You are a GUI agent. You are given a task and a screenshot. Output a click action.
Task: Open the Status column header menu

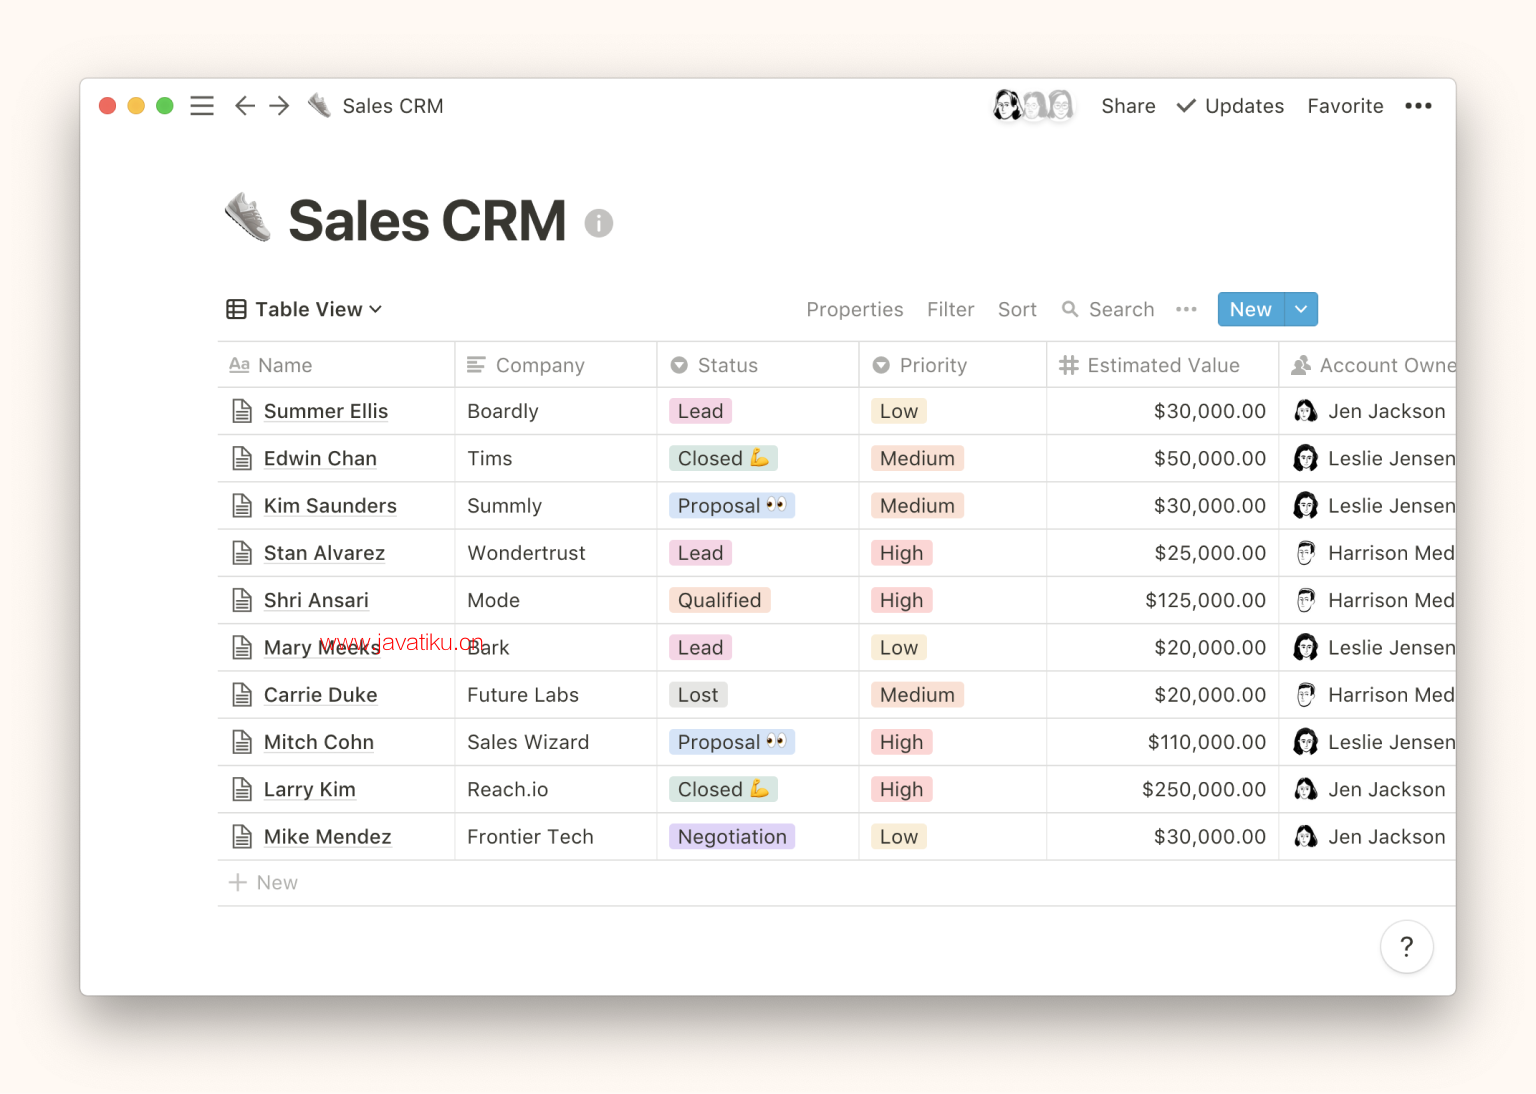coord(727,366)
